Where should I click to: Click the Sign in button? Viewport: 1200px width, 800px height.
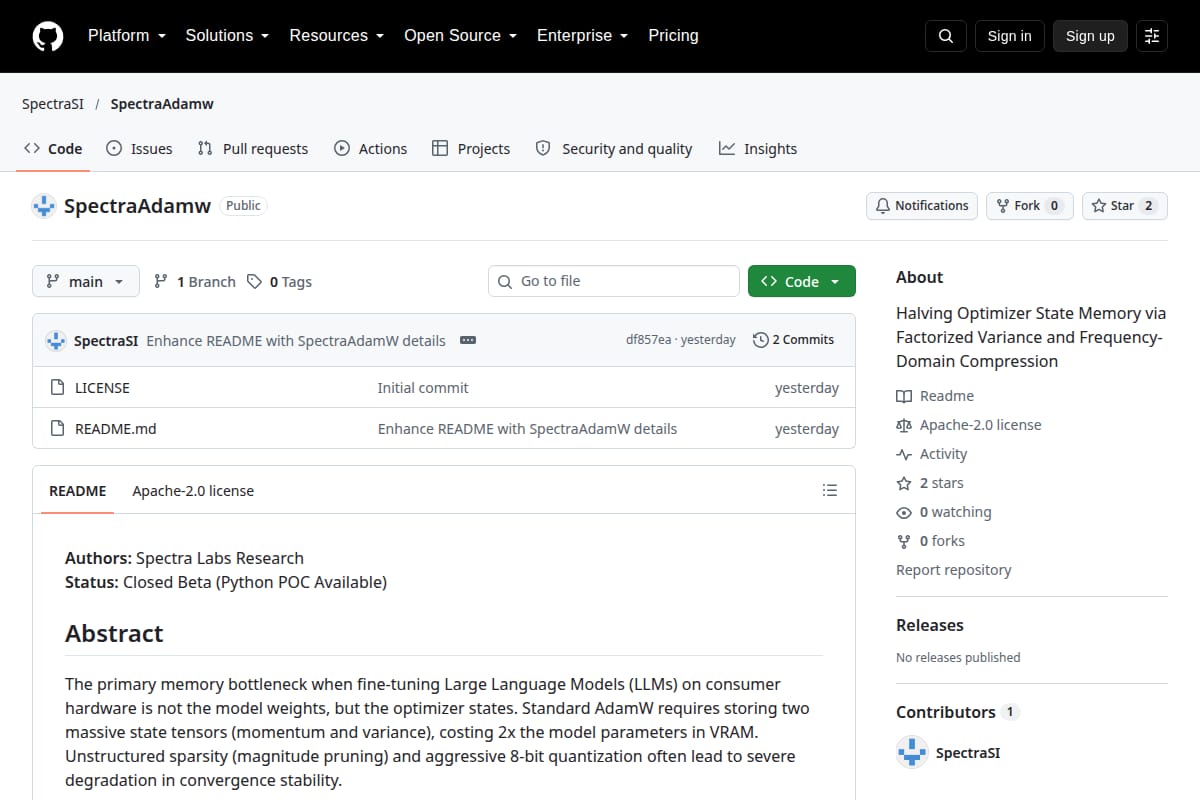coord(1009,36)
